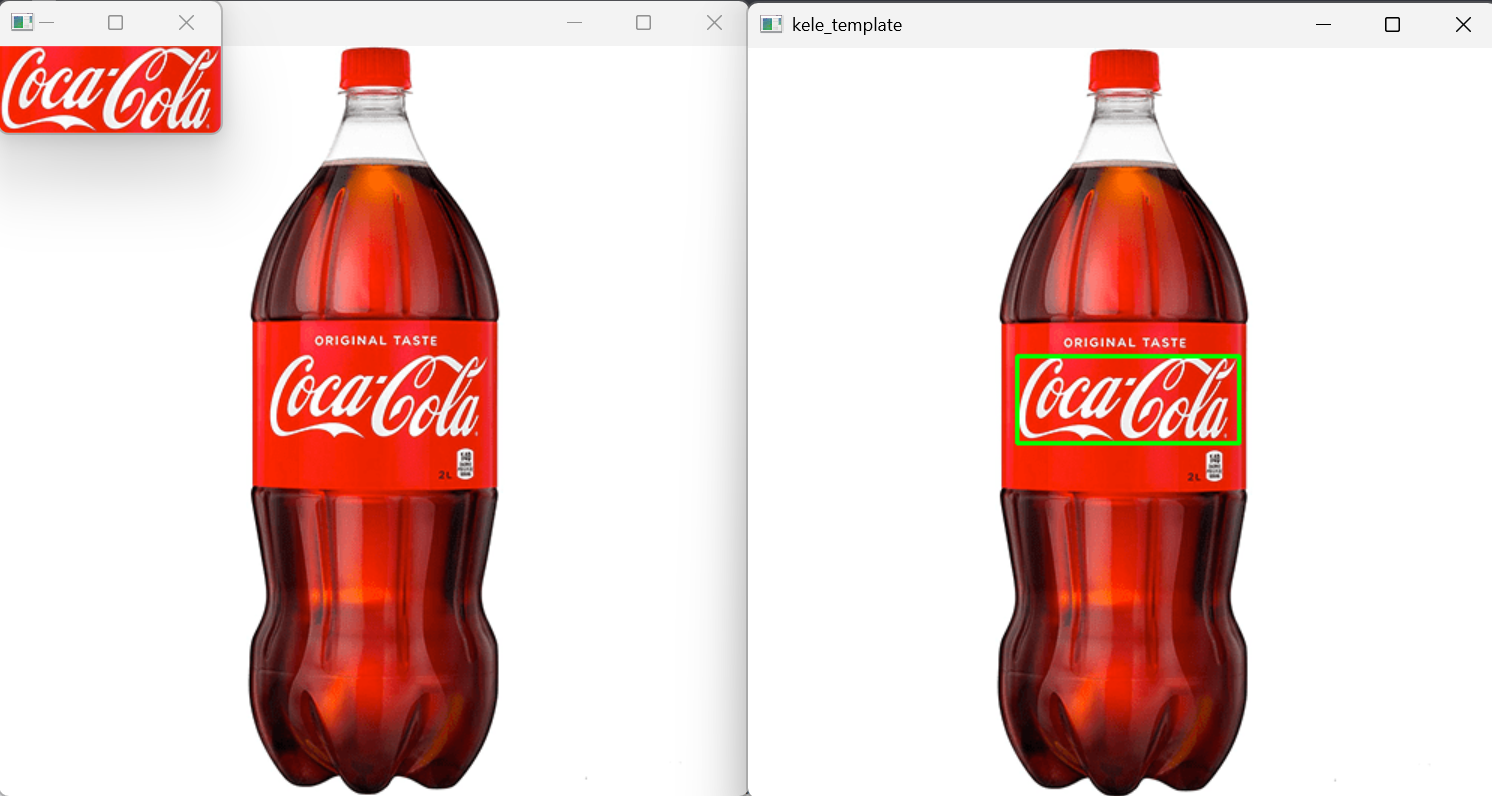Click the Coca-Cola logo on the middle window bottle
Image resolution: width=1492 pixels, height=796 pixels.
click(379, 398)
